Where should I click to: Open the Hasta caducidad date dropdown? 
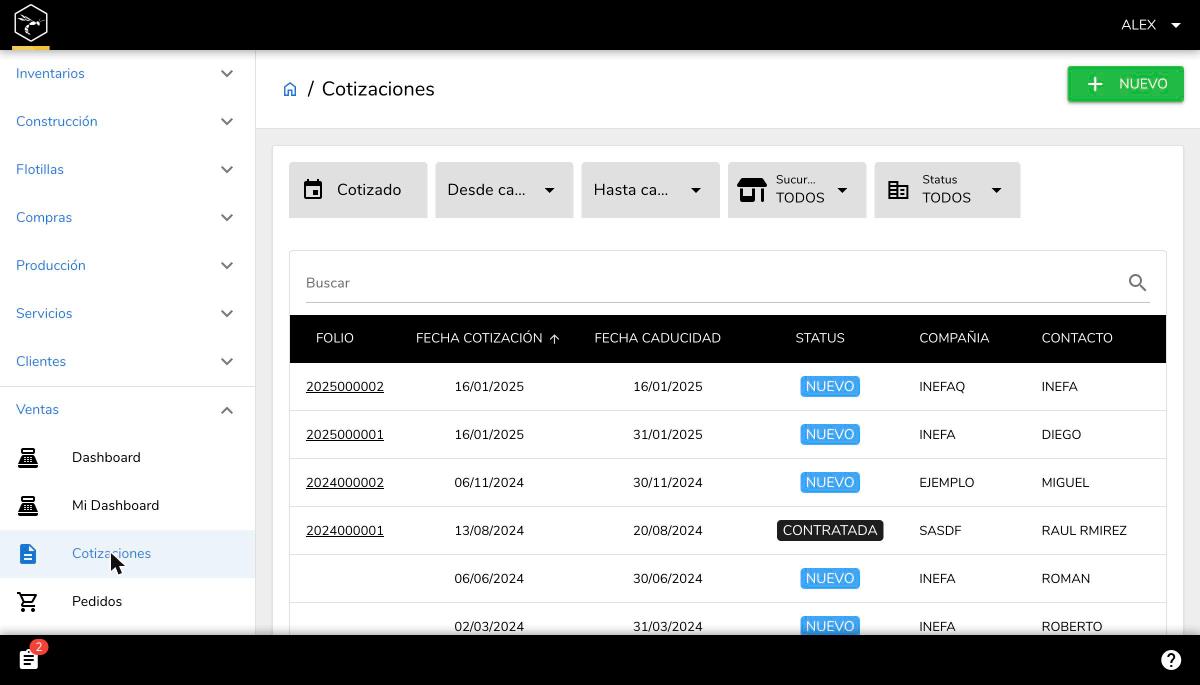pyautogui.click(x=650, y=190)
